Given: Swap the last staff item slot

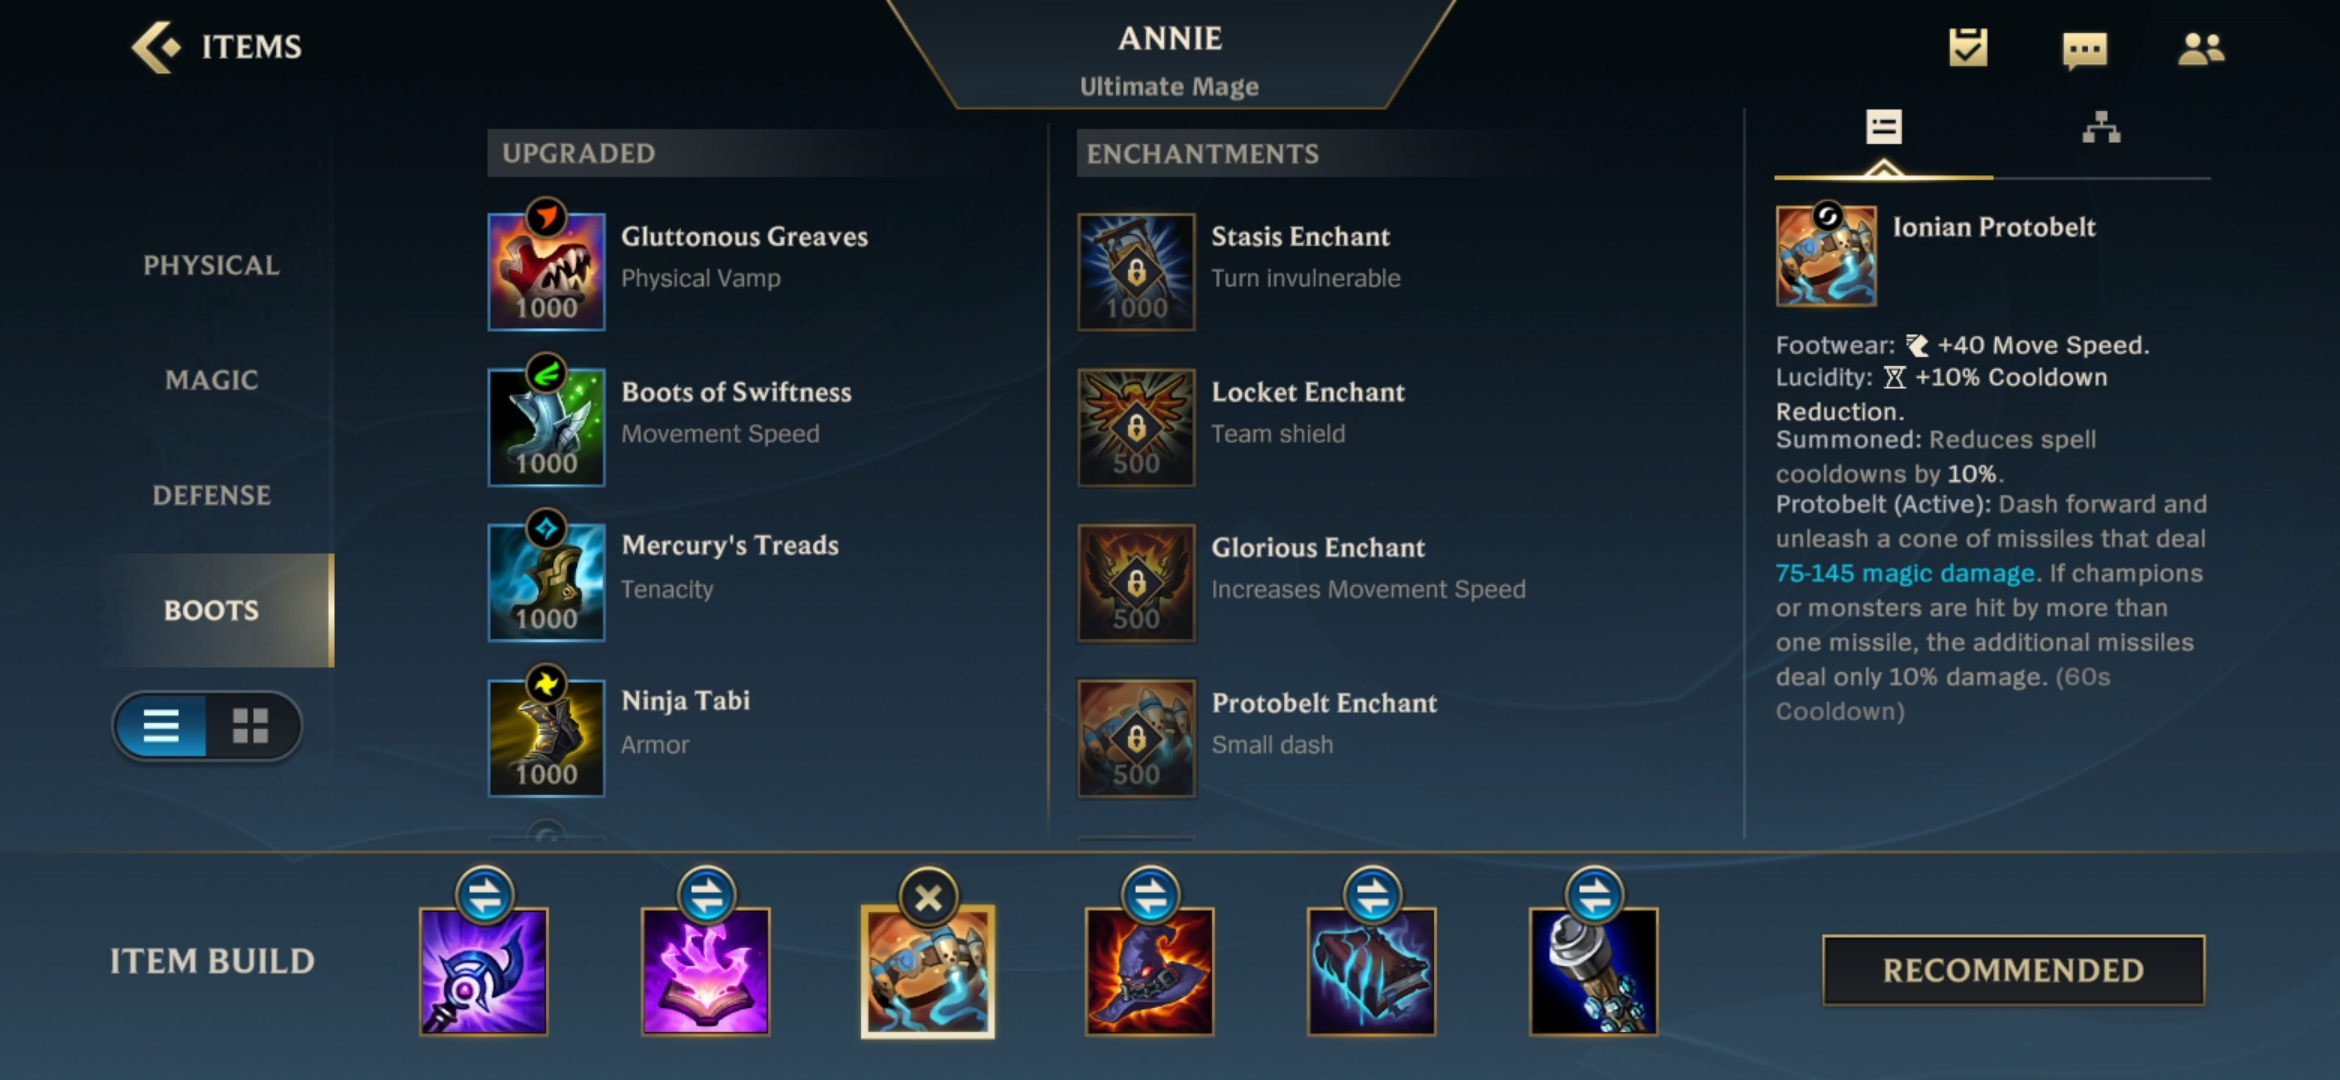Looking at the screenshot, I should [x=1594, y=895].
